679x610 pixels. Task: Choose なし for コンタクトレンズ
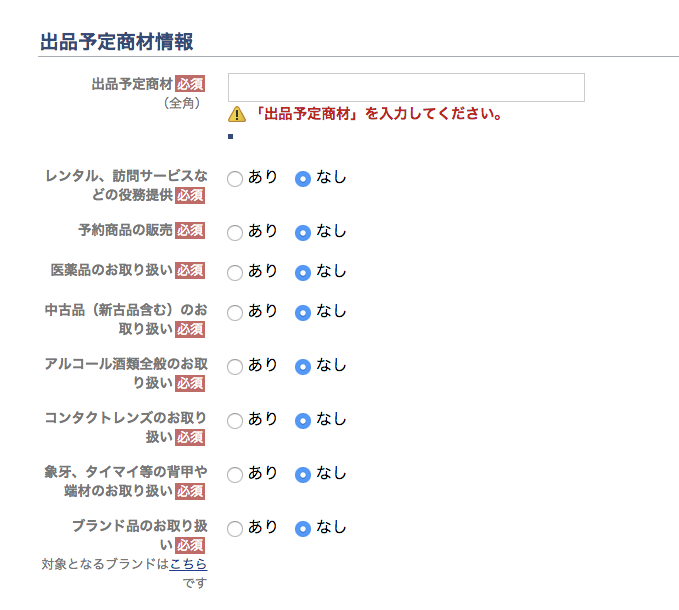click(x=303, y=421)
